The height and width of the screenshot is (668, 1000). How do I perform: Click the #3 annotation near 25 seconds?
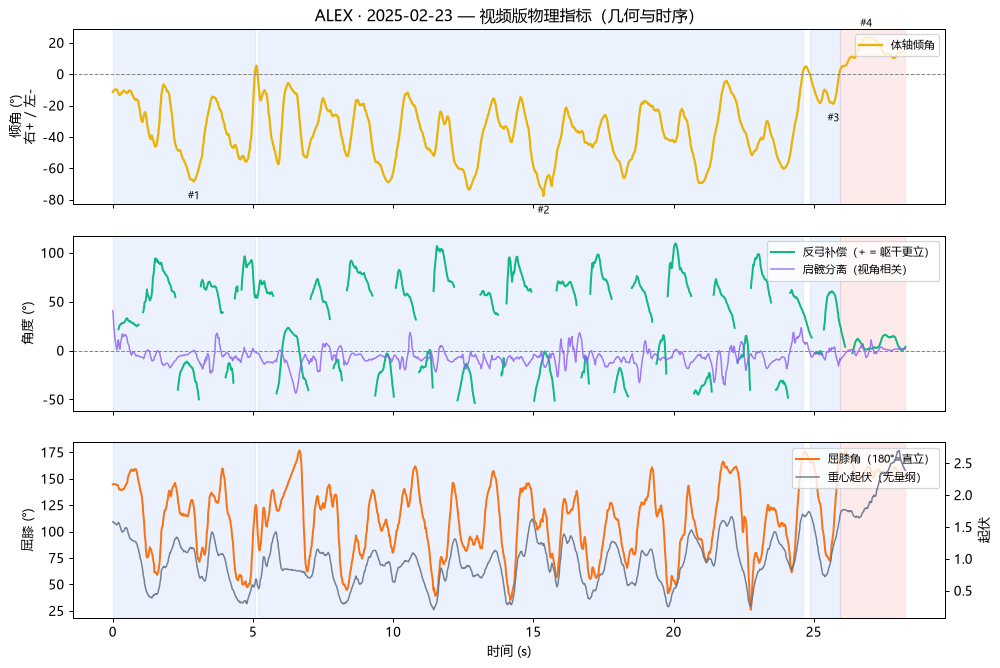tap(833, 117)
